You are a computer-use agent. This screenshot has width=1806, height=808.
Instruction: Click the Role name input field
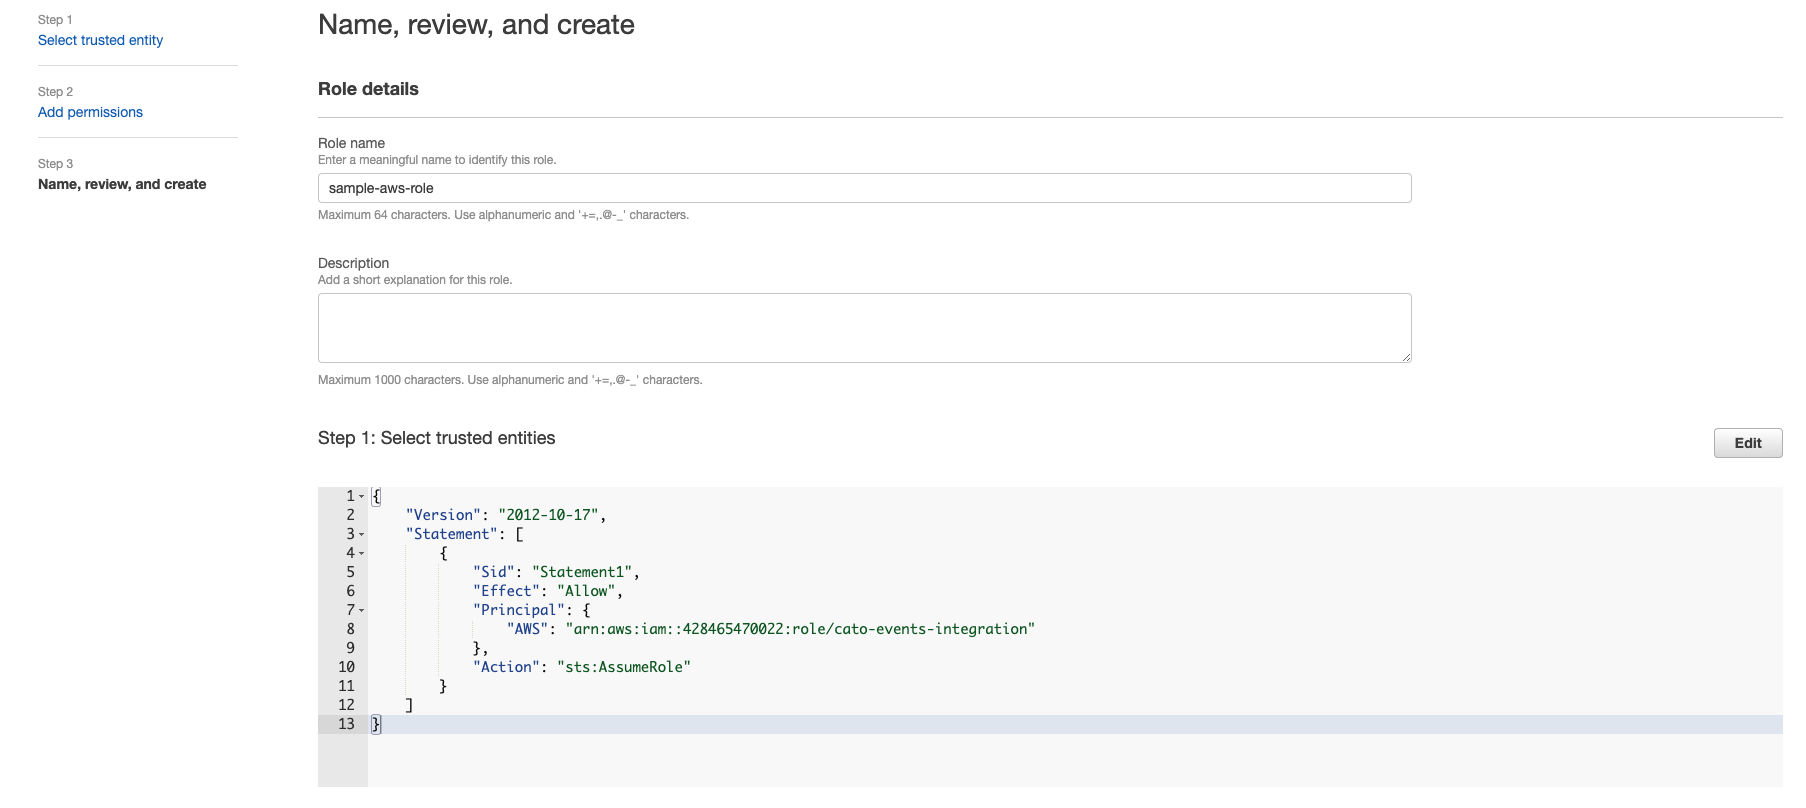[864, 188]
